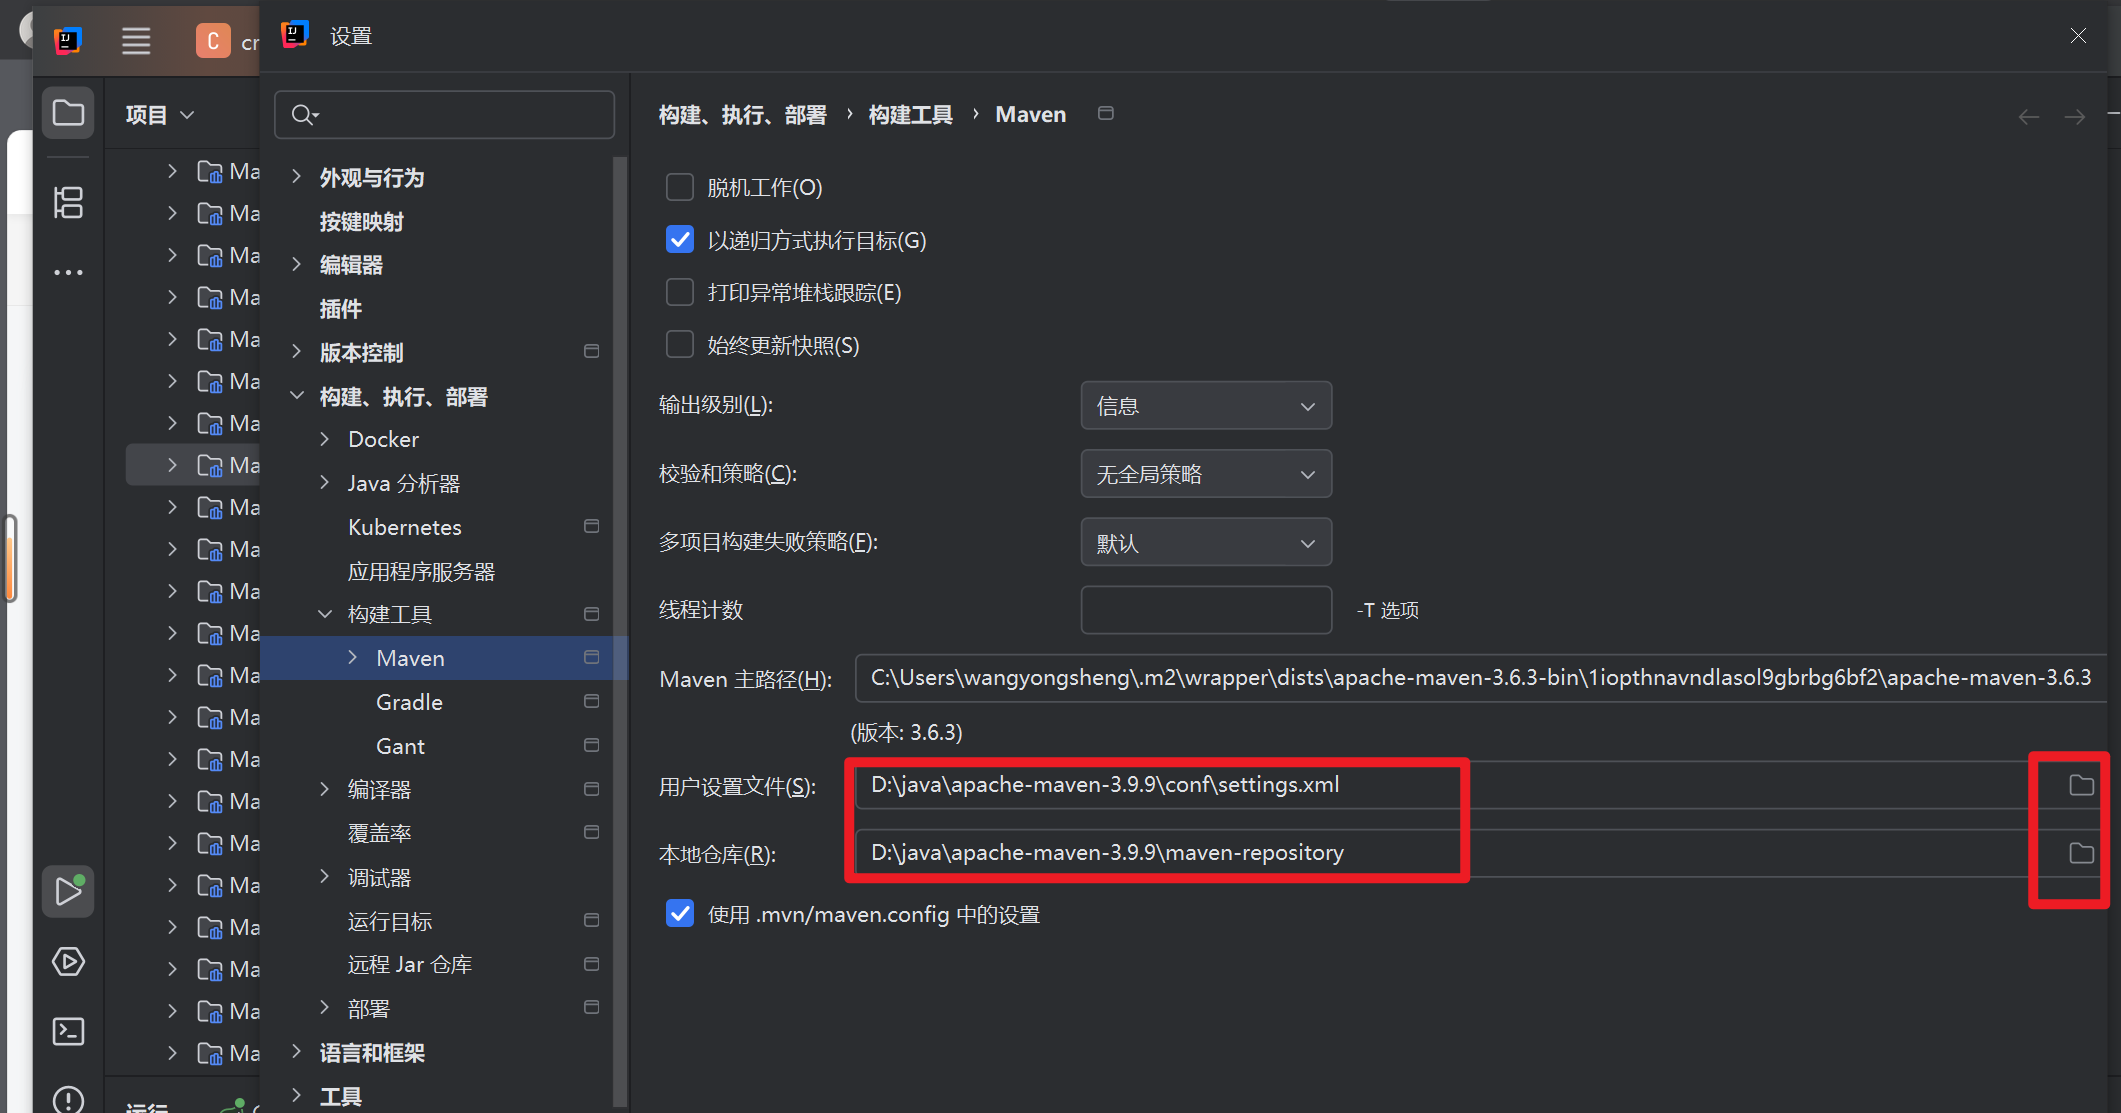
Task: Select 插件 settings category
Action: click(x=340, y=309)
